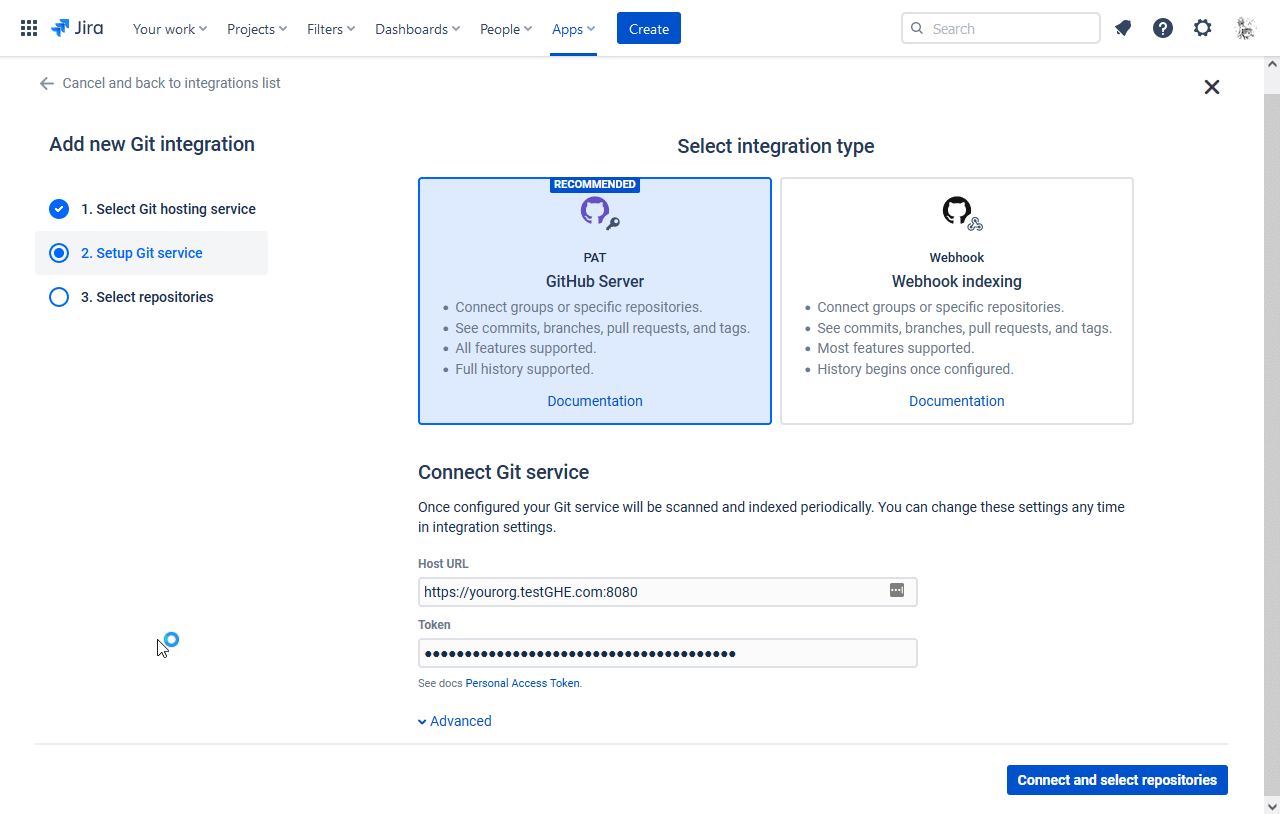Click the Host URL input field

click(667, 592)
